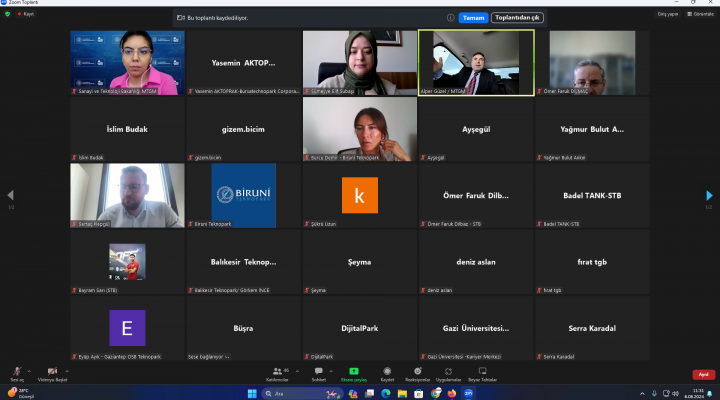Select purple E avatar tile
This screenshot has height=400, width=720.
tap(127, 328)
